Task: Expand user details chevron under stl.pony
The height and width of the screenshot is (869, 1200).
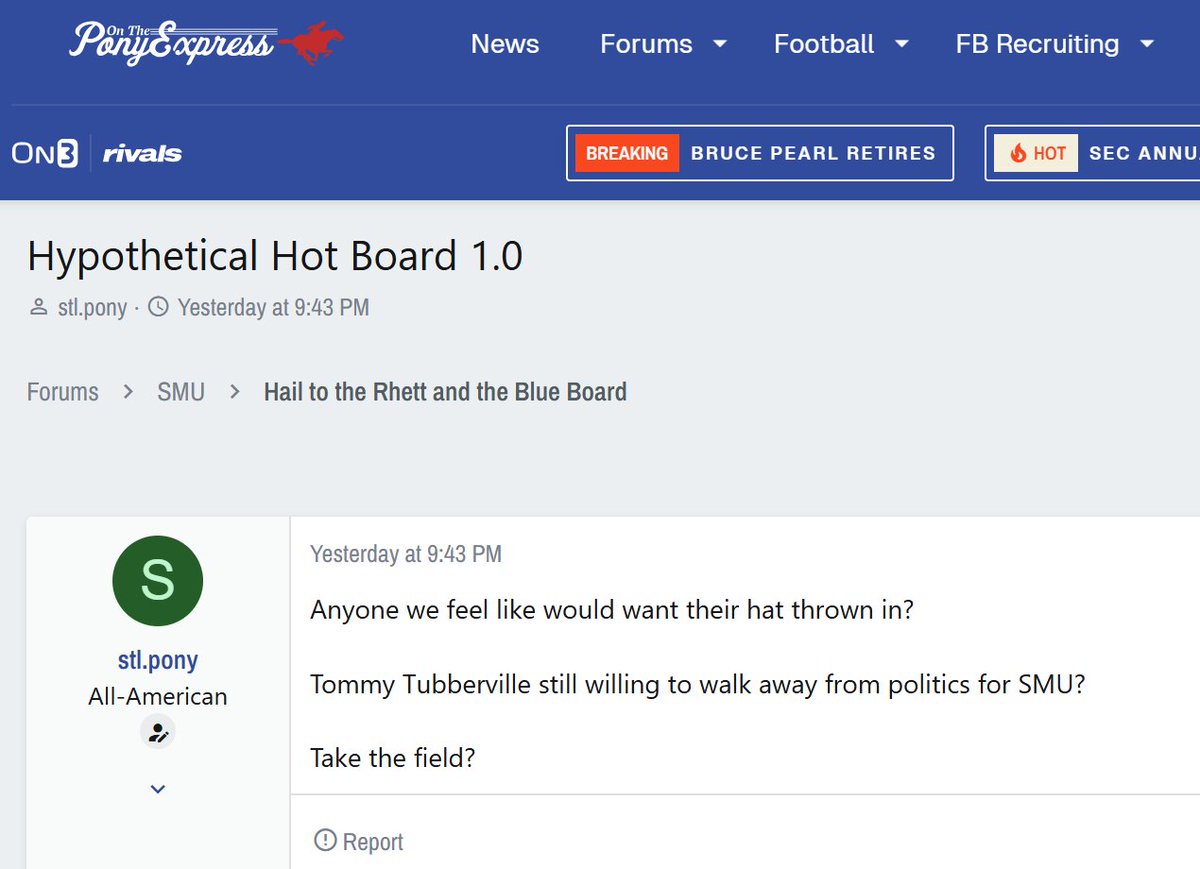Action: click(x=158, y=789)
